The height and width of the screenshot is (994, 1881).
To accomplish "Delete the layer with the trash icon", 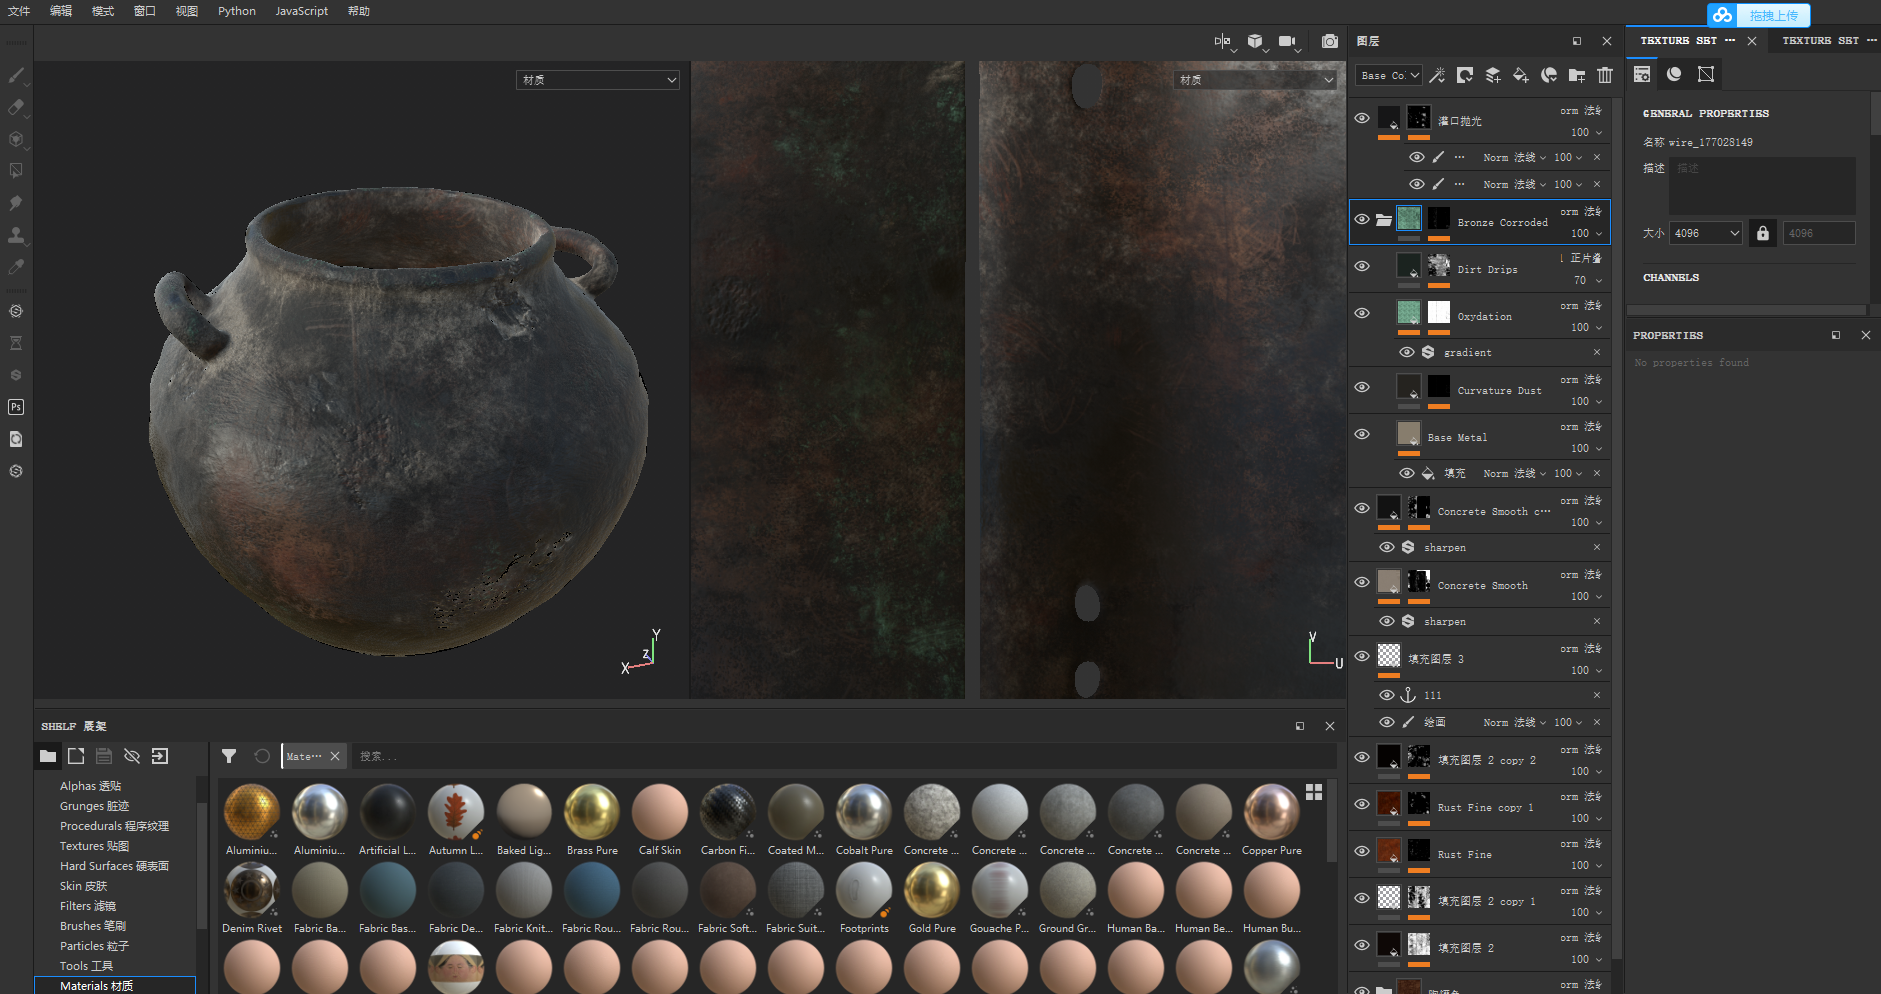I will tap(1605, 75).
